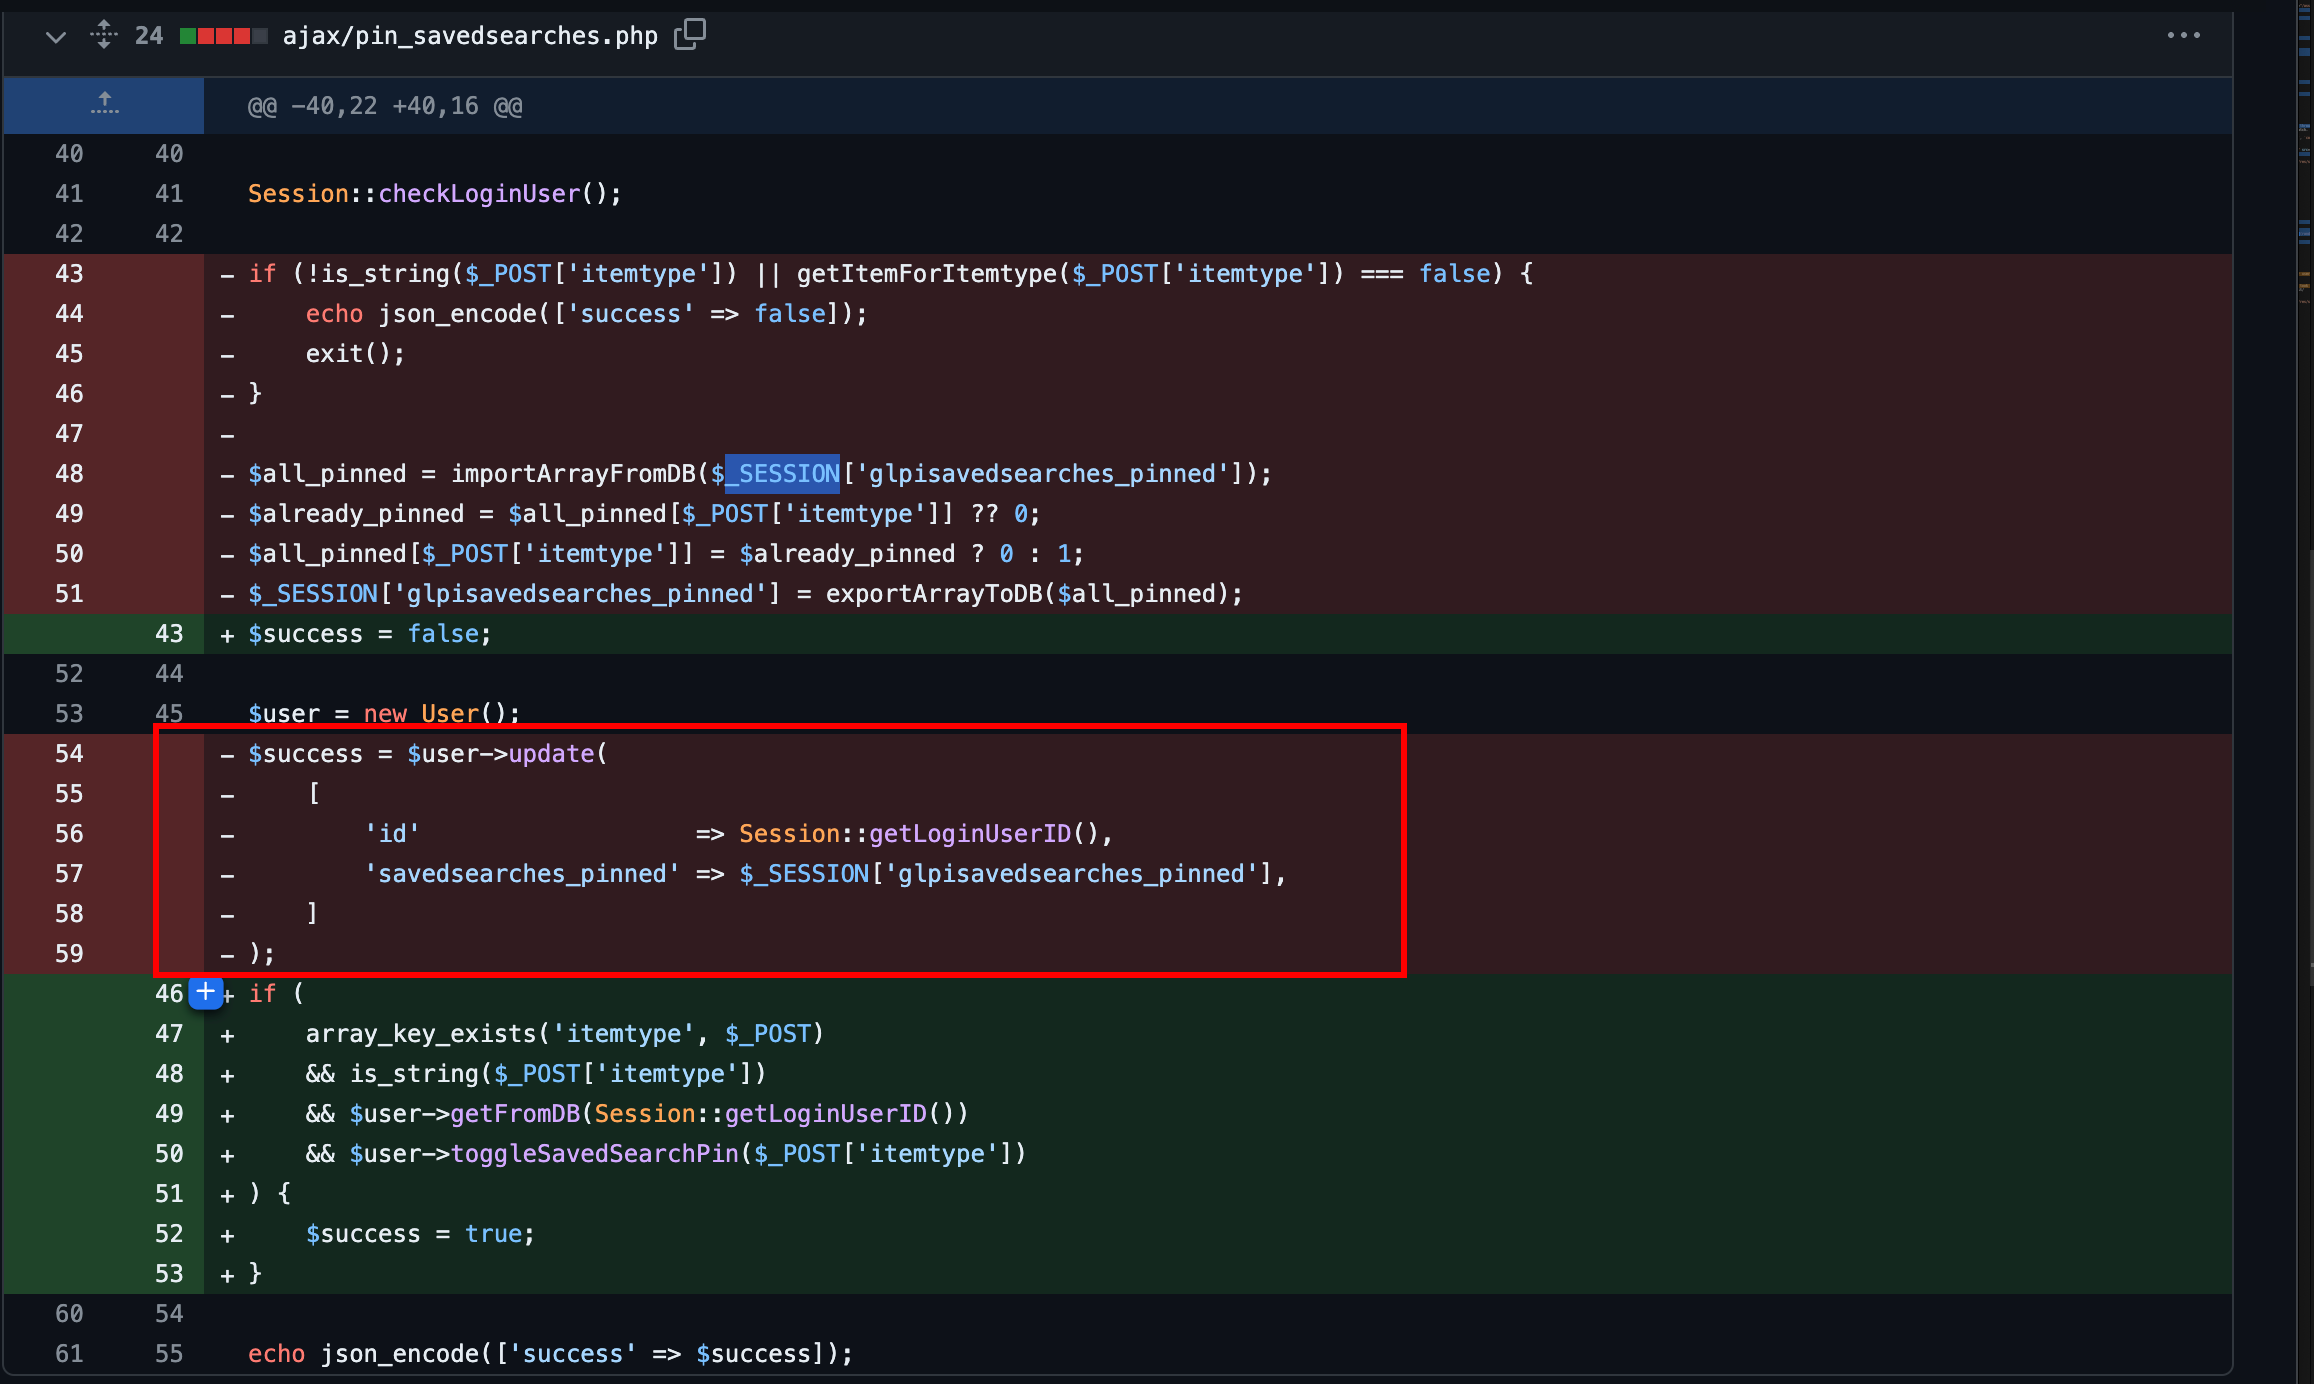Select new line number 53
The height and width of the screenshot is (1384, 2314).
169,1273
